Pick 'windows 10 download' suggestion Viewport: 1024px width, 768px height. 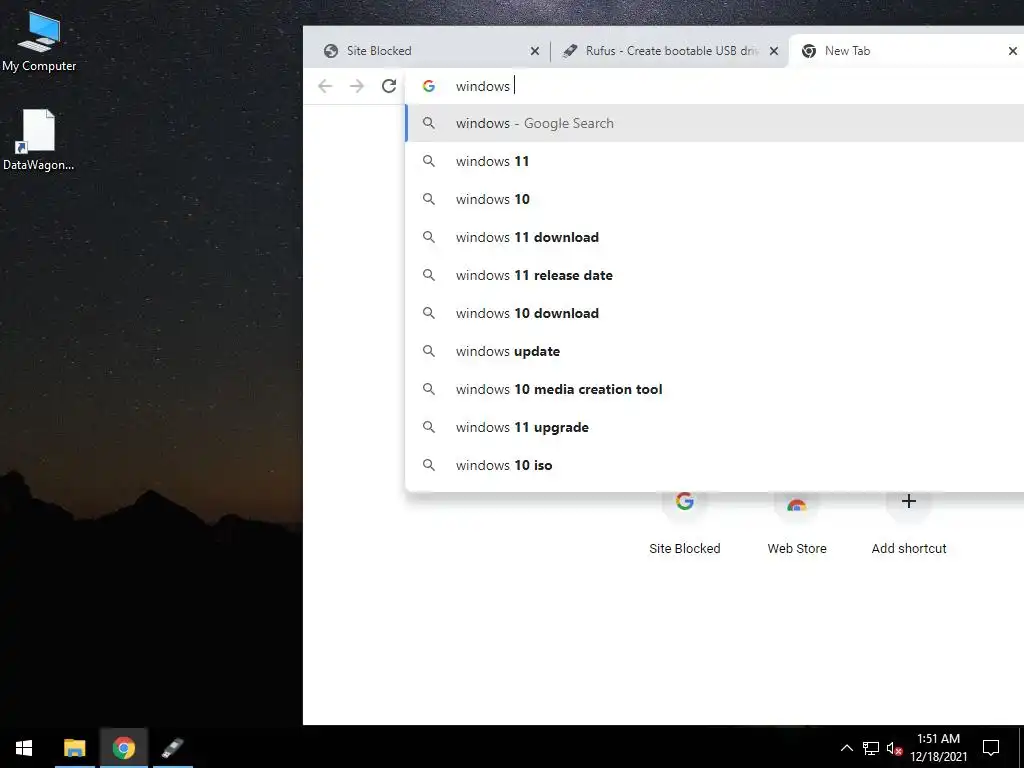pos(714,313)
